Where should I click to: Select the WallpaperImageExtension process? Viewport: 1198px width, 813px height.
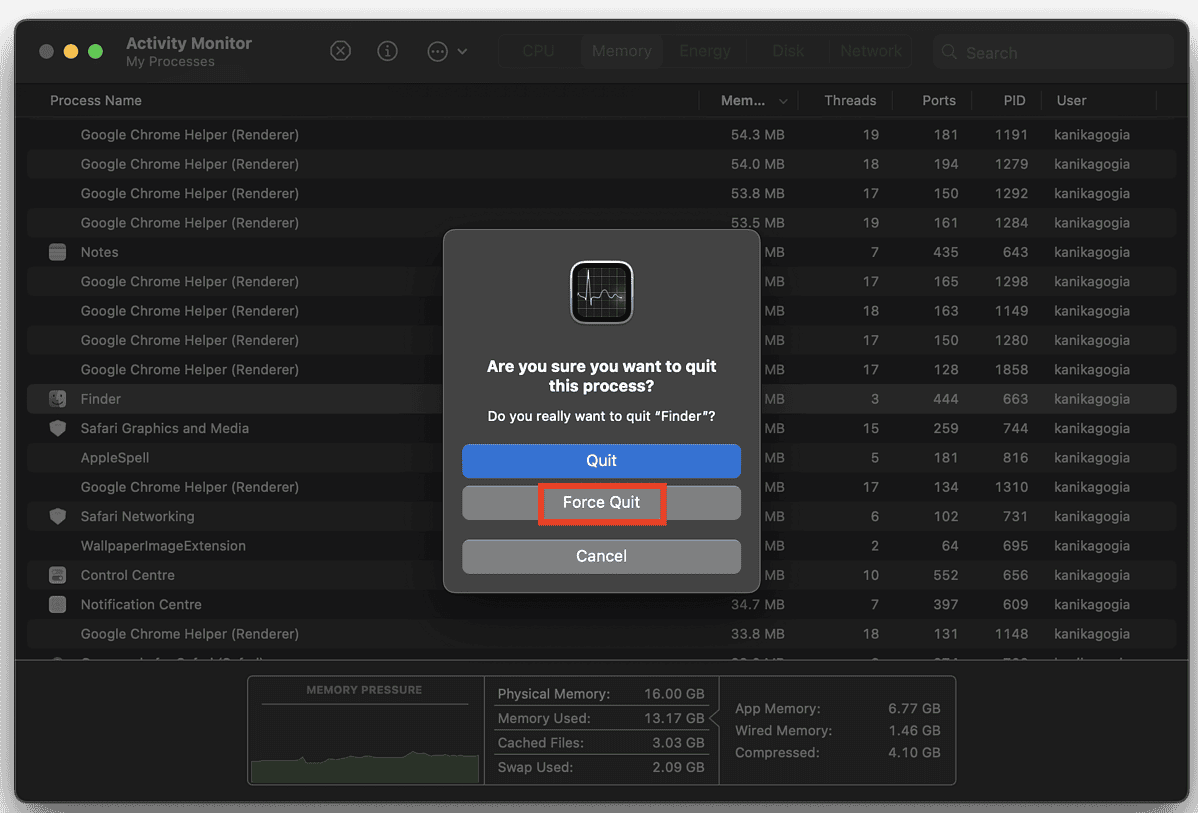[163, 546]
